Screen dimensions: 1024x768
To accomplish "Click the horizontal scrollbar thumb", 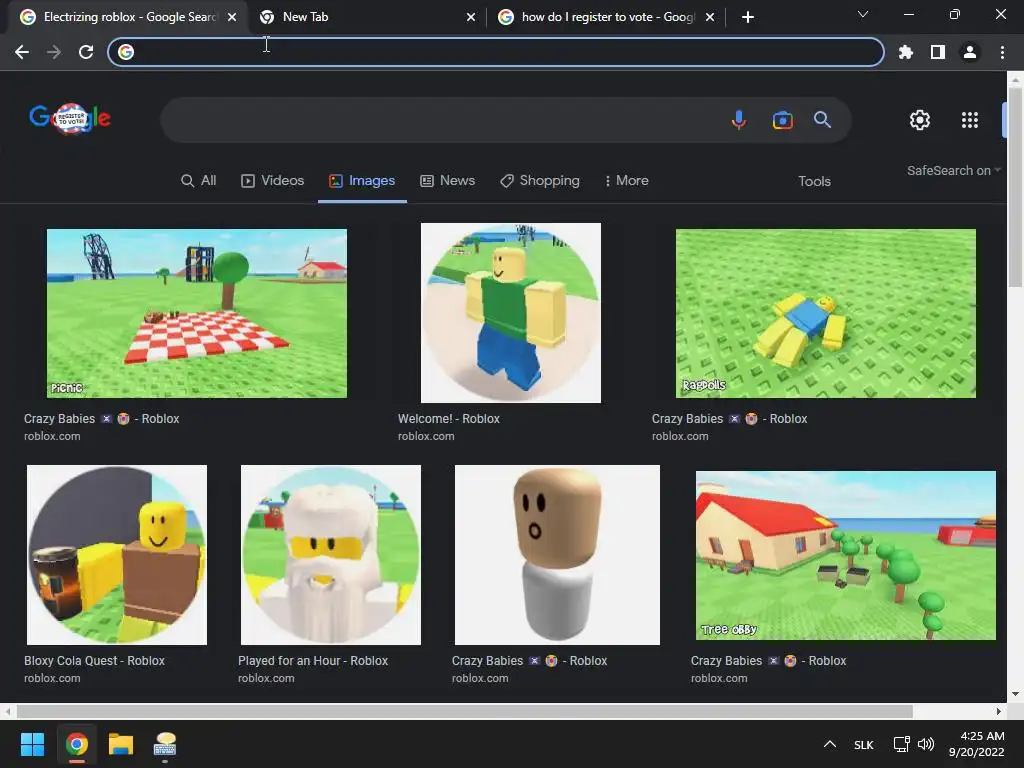I will pyautogui.click(x=464, y=711).
